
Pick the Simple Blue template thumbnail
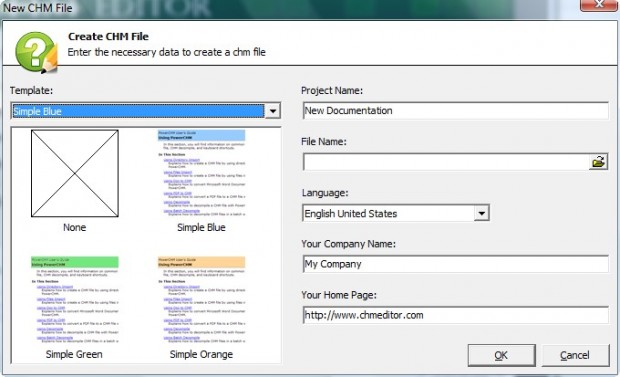click(x=201, y=173)
